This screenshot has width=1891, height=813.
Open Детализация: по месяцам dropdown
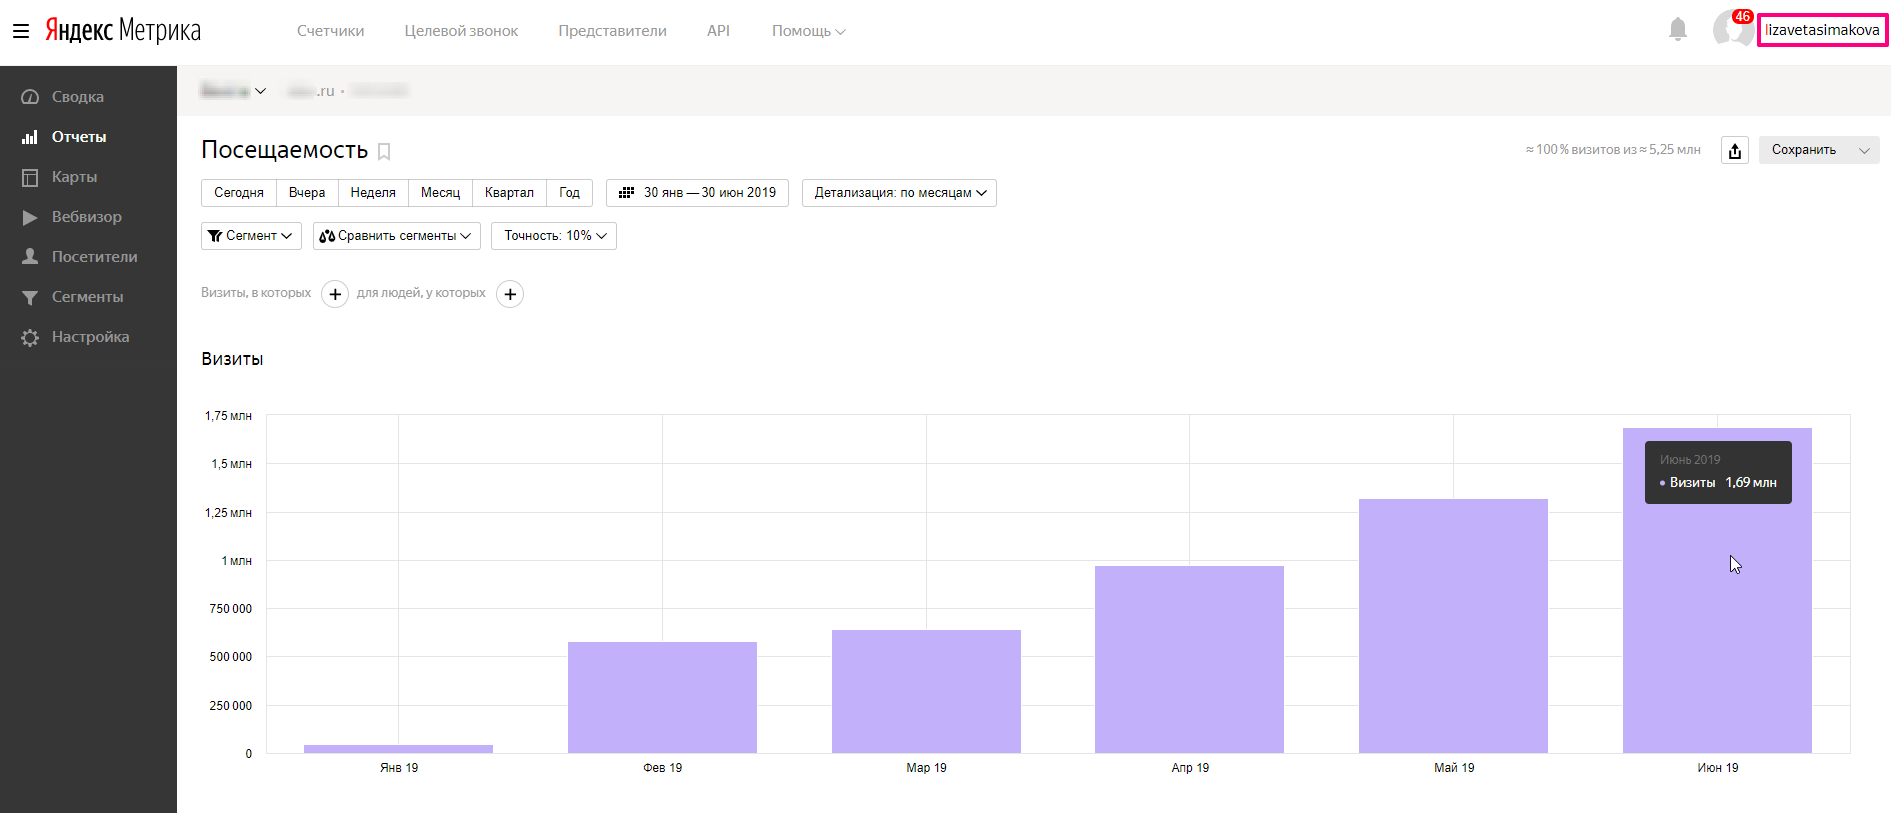899,193
